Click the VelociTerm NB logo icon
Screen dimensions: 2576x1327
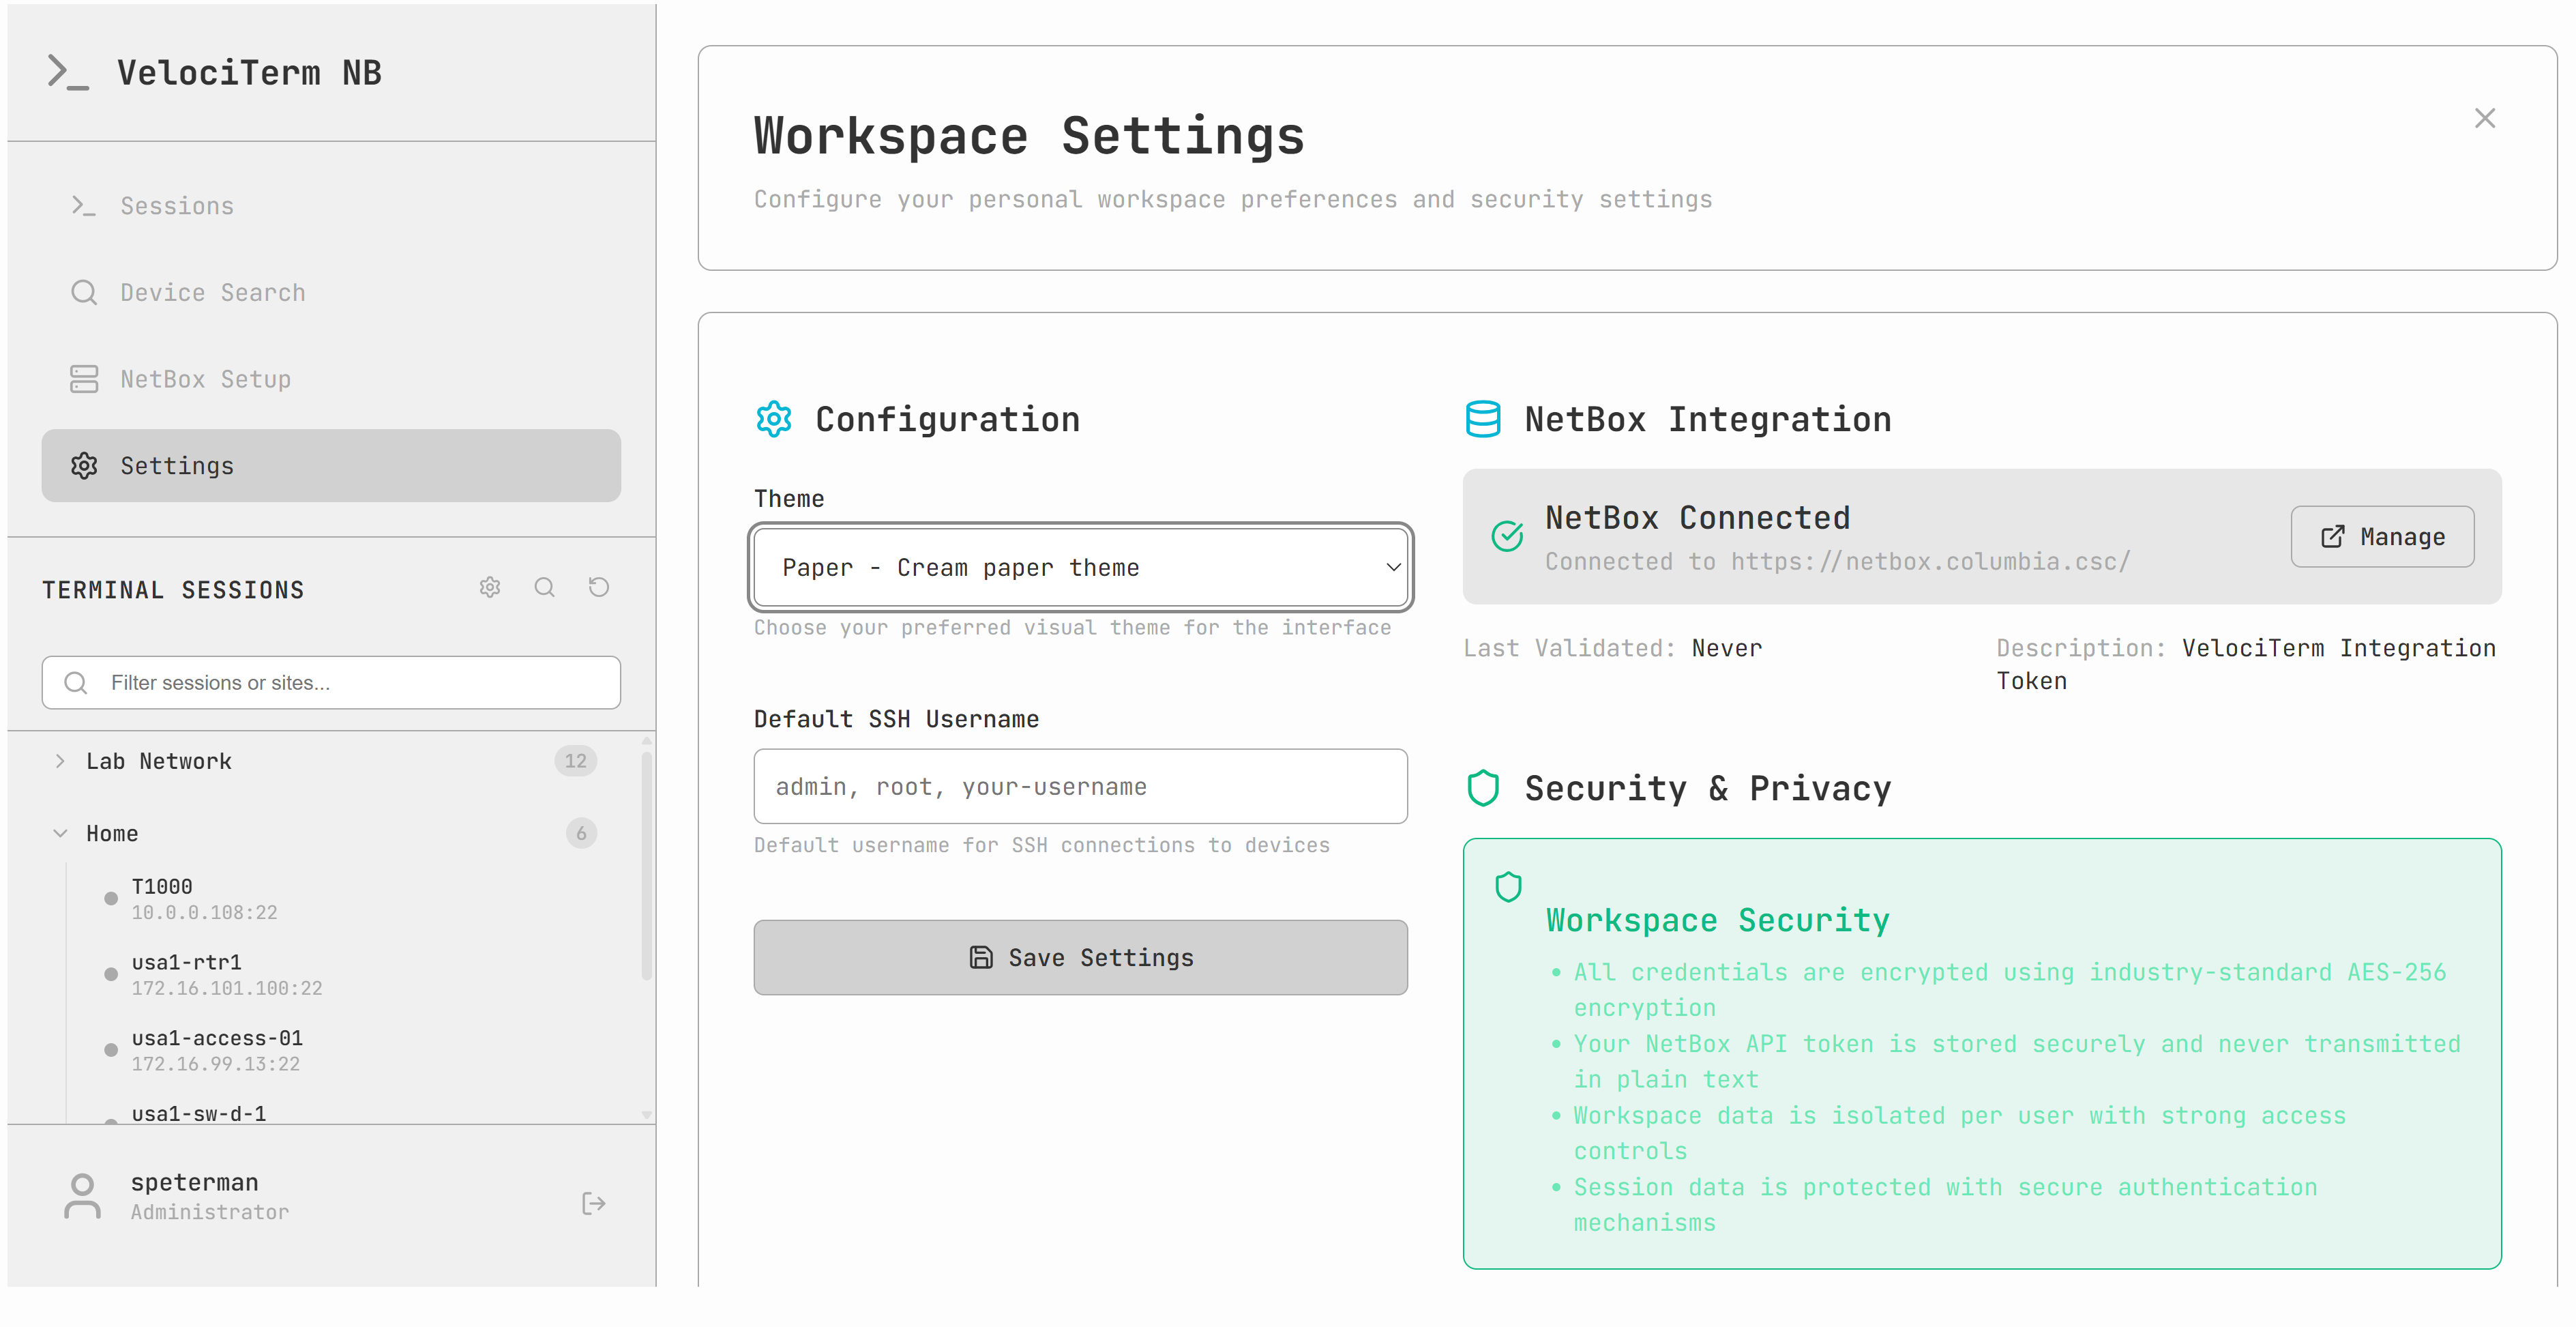coord(68,73)
